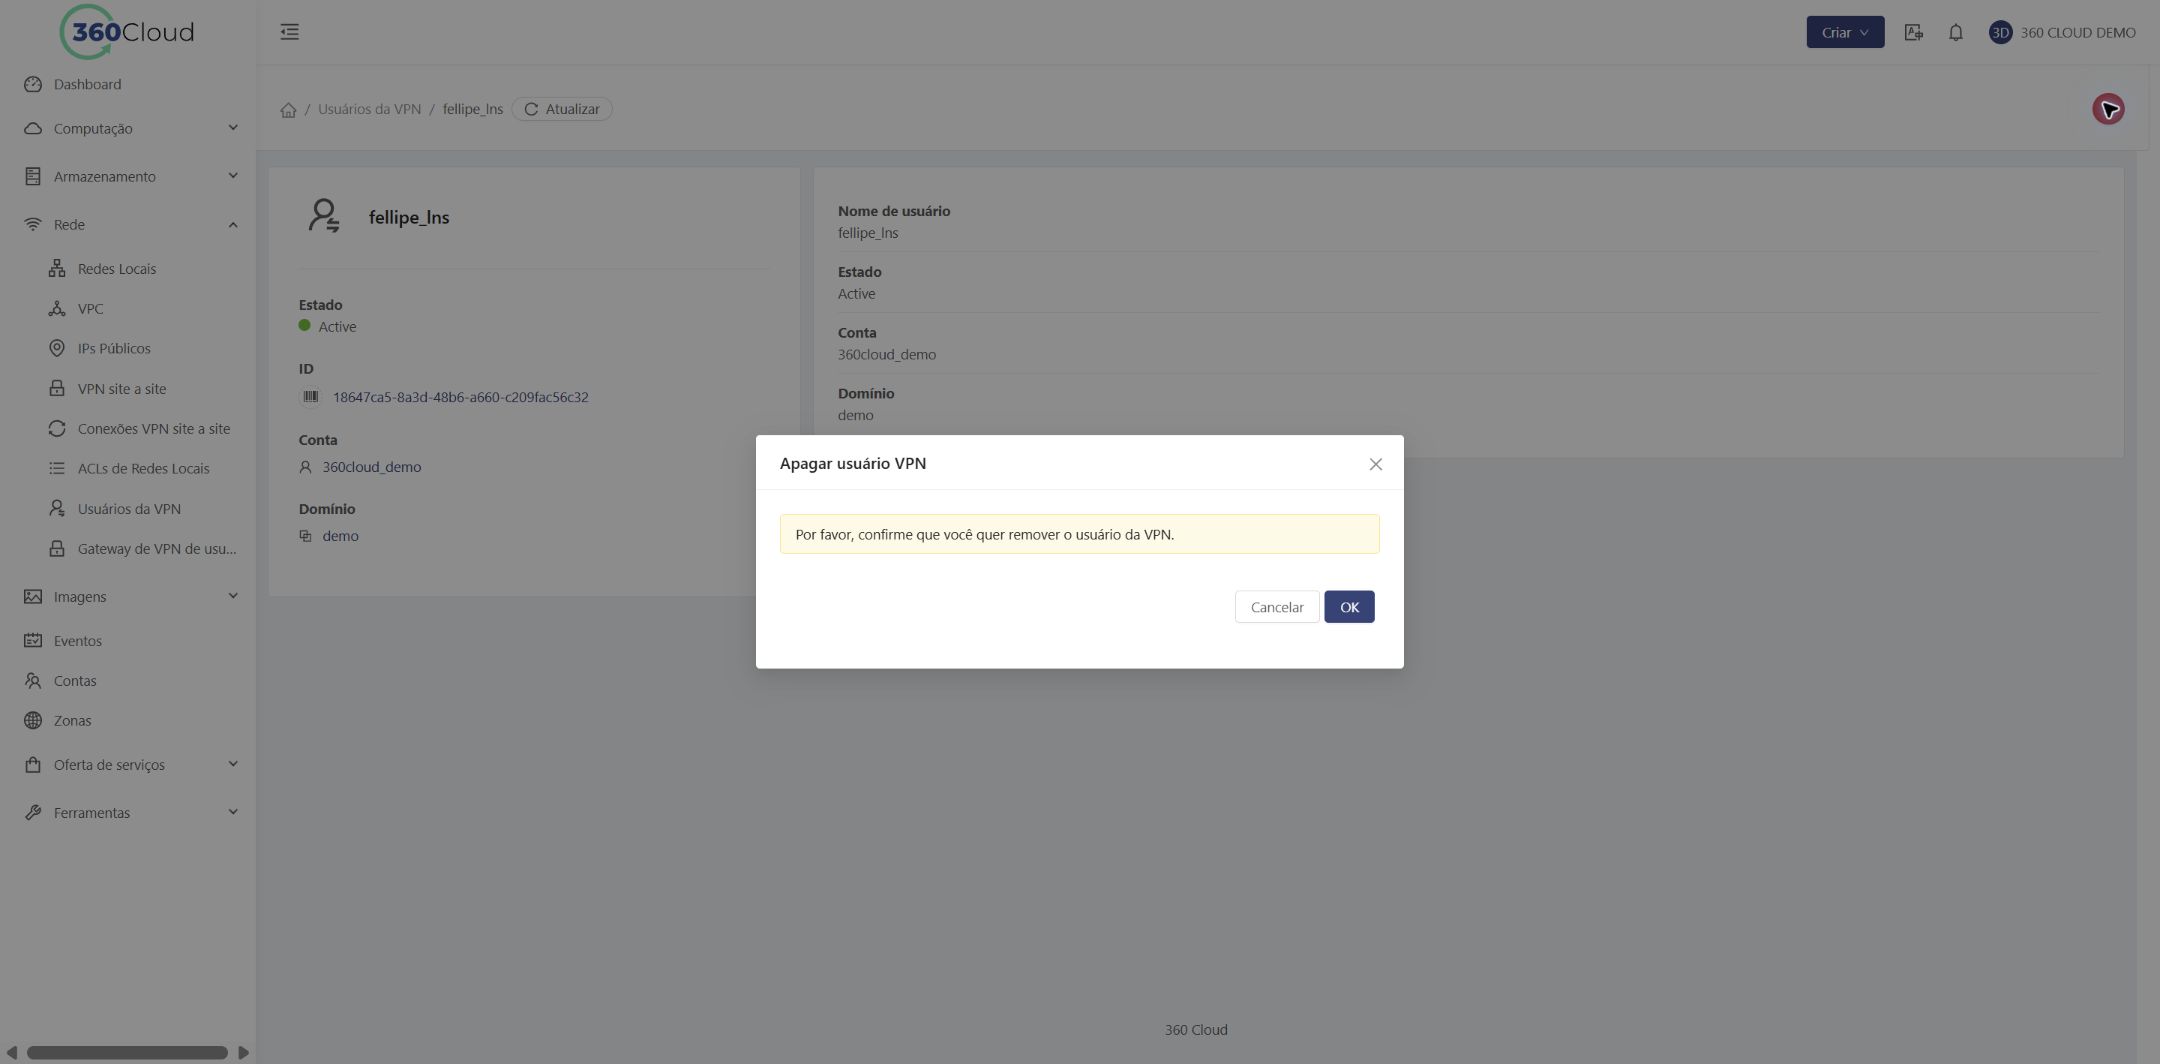The width and height of the screenshot is (2160, 1064).
Task: Close the Apagar usuário VPN dialog
Action: click(1376, 464)
